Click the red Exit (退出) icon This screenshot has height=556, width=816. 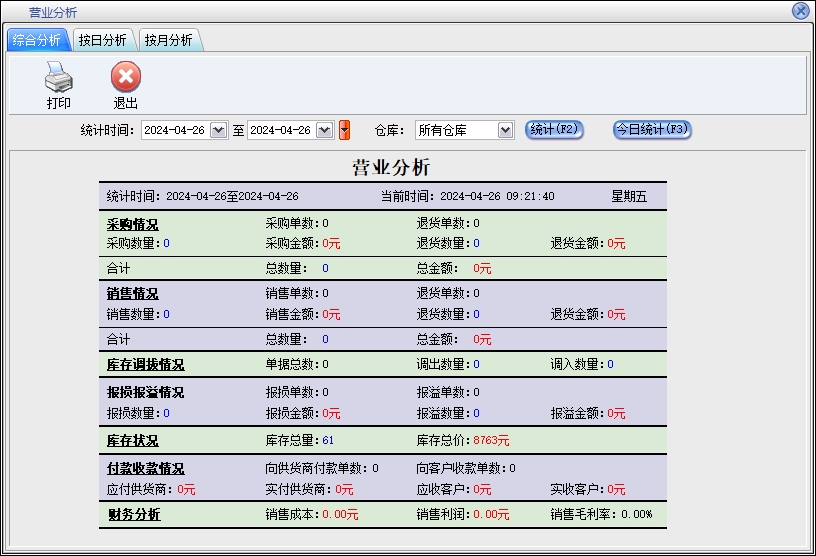[125, 77]
